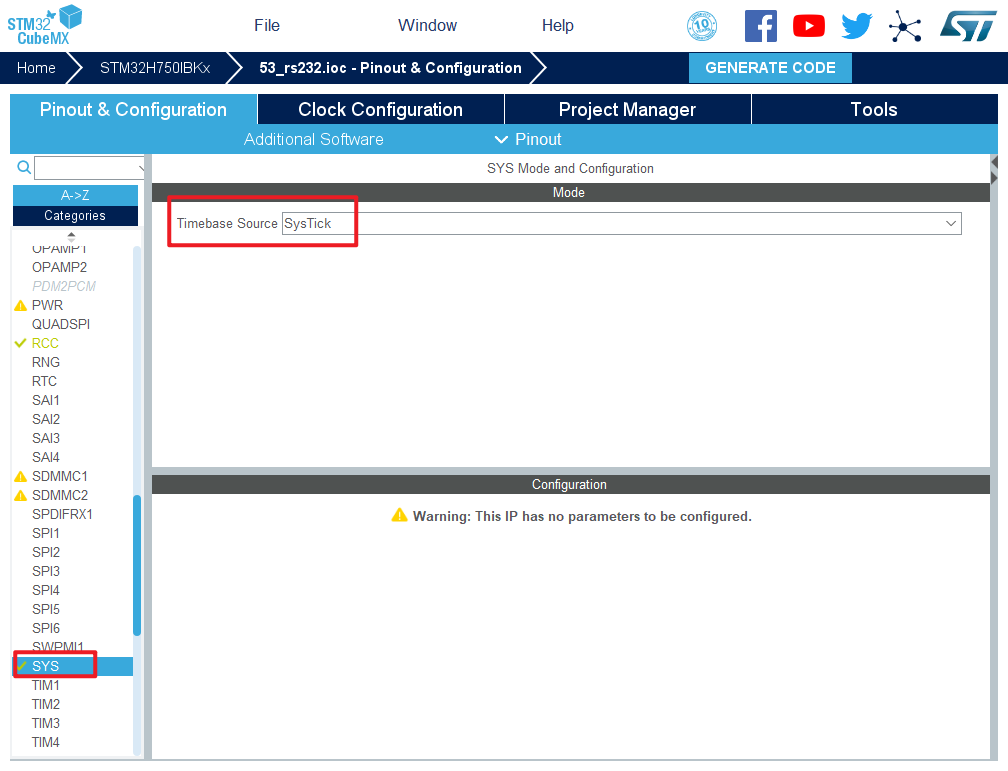Click the STM32CubeMX logo
Viewport: 1008px width, 771px height.
tap(45, 24)
